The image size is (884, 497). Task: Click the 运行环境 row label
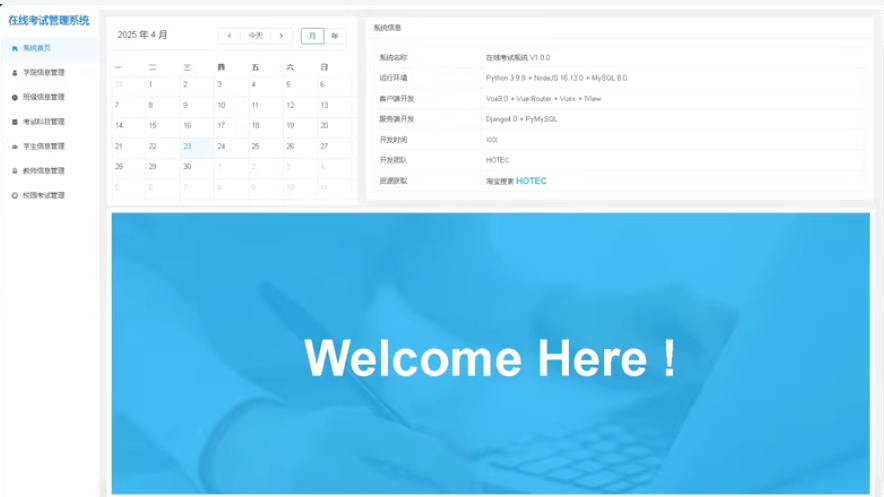393,78
